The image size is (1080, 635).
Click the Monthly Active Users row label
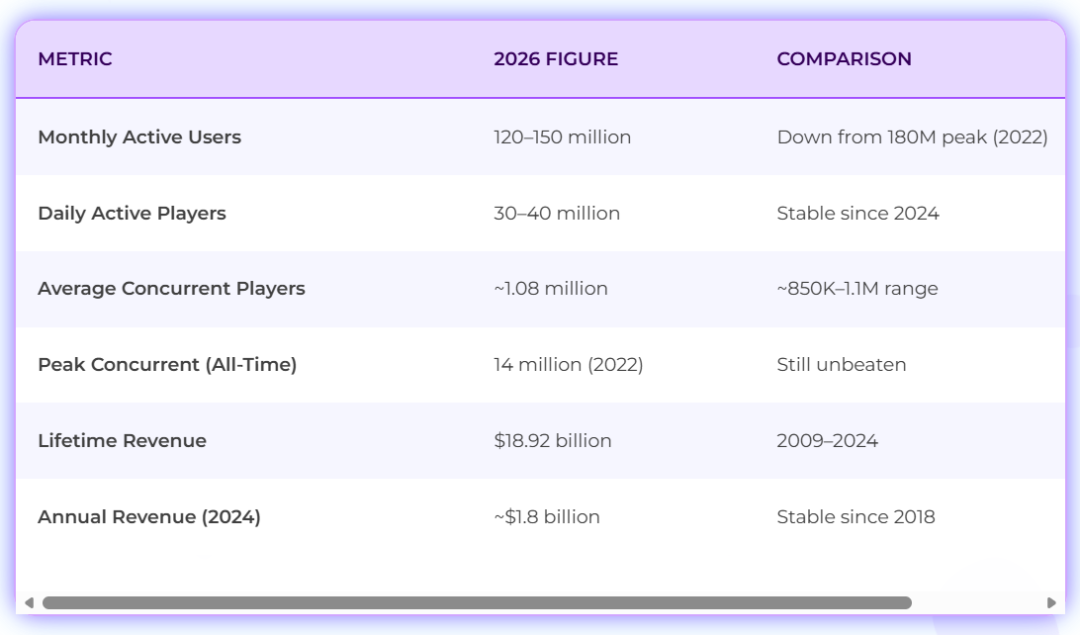pyautogui.click(x=140, y=137)
